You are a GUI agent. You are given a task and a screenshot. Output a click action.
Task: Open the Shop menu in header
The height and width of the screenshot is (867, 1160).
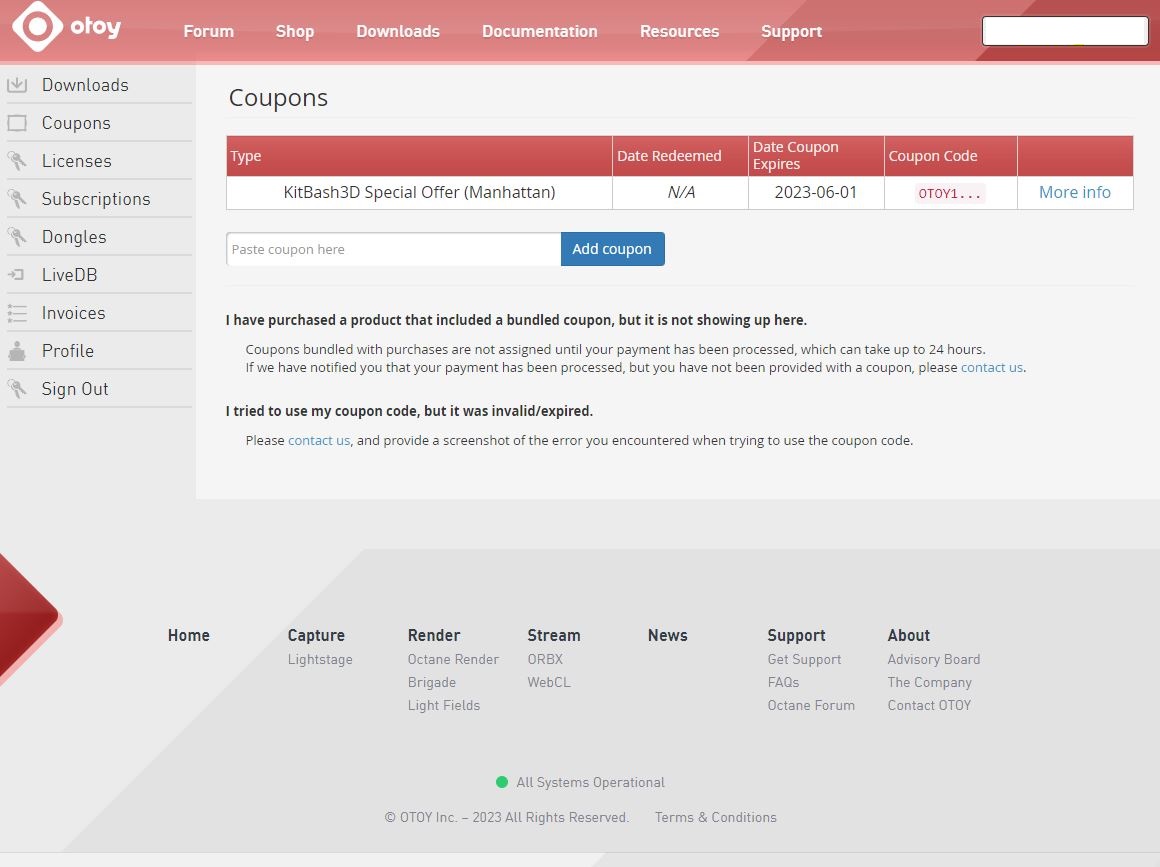(x=295, y=31)
